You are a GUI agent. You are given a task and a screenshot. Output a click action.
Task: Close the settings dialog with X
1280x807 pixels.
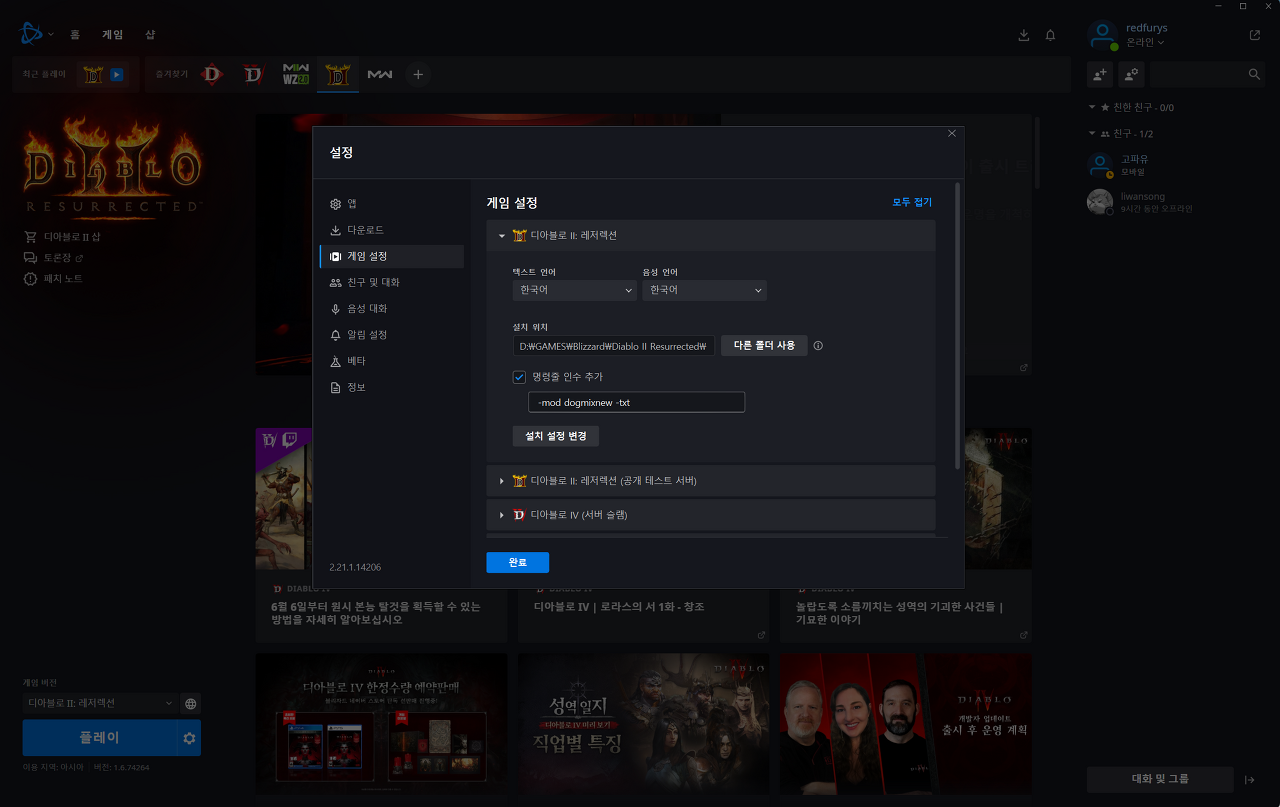point(952,133)
